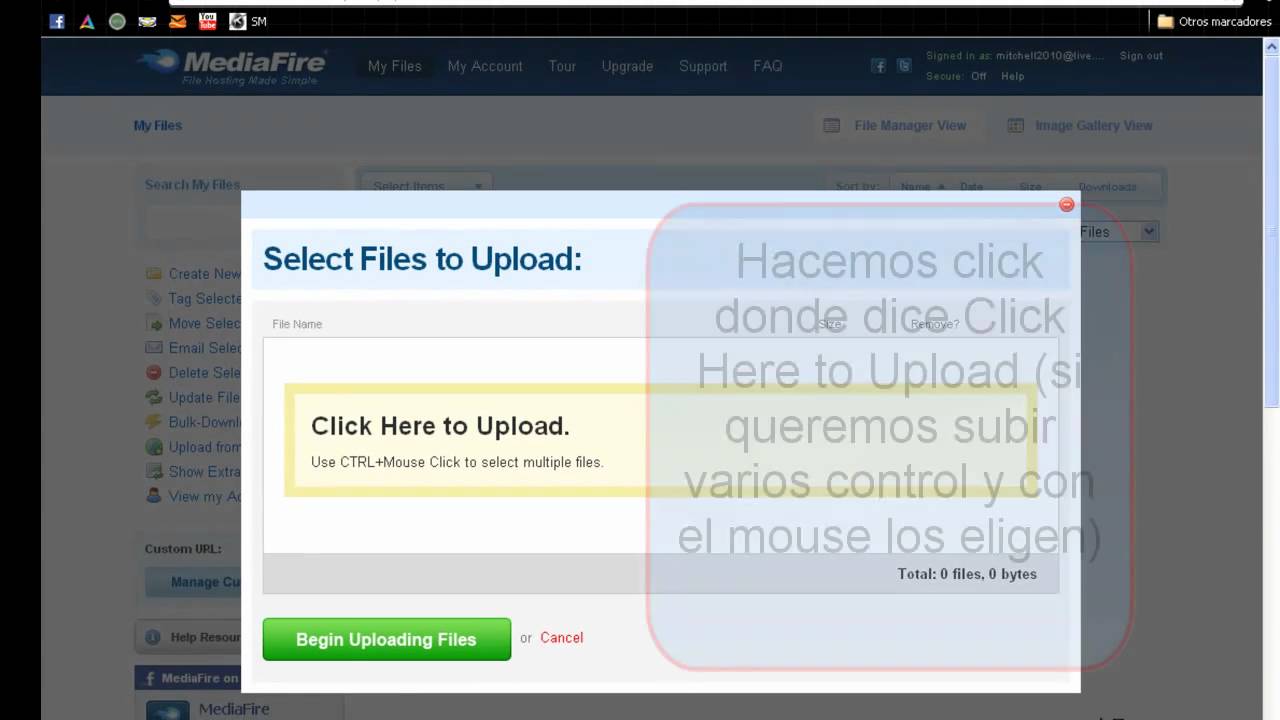The height and width of the screenshot is (720, 1280).
Task: Sort files by Name
Action: pyautogui.click(x=922, y=187)
